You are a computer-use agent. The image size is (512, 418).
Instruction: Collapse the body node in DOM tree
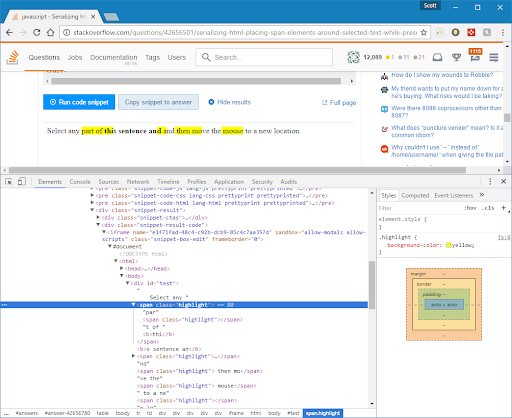[x=121, y=276]
